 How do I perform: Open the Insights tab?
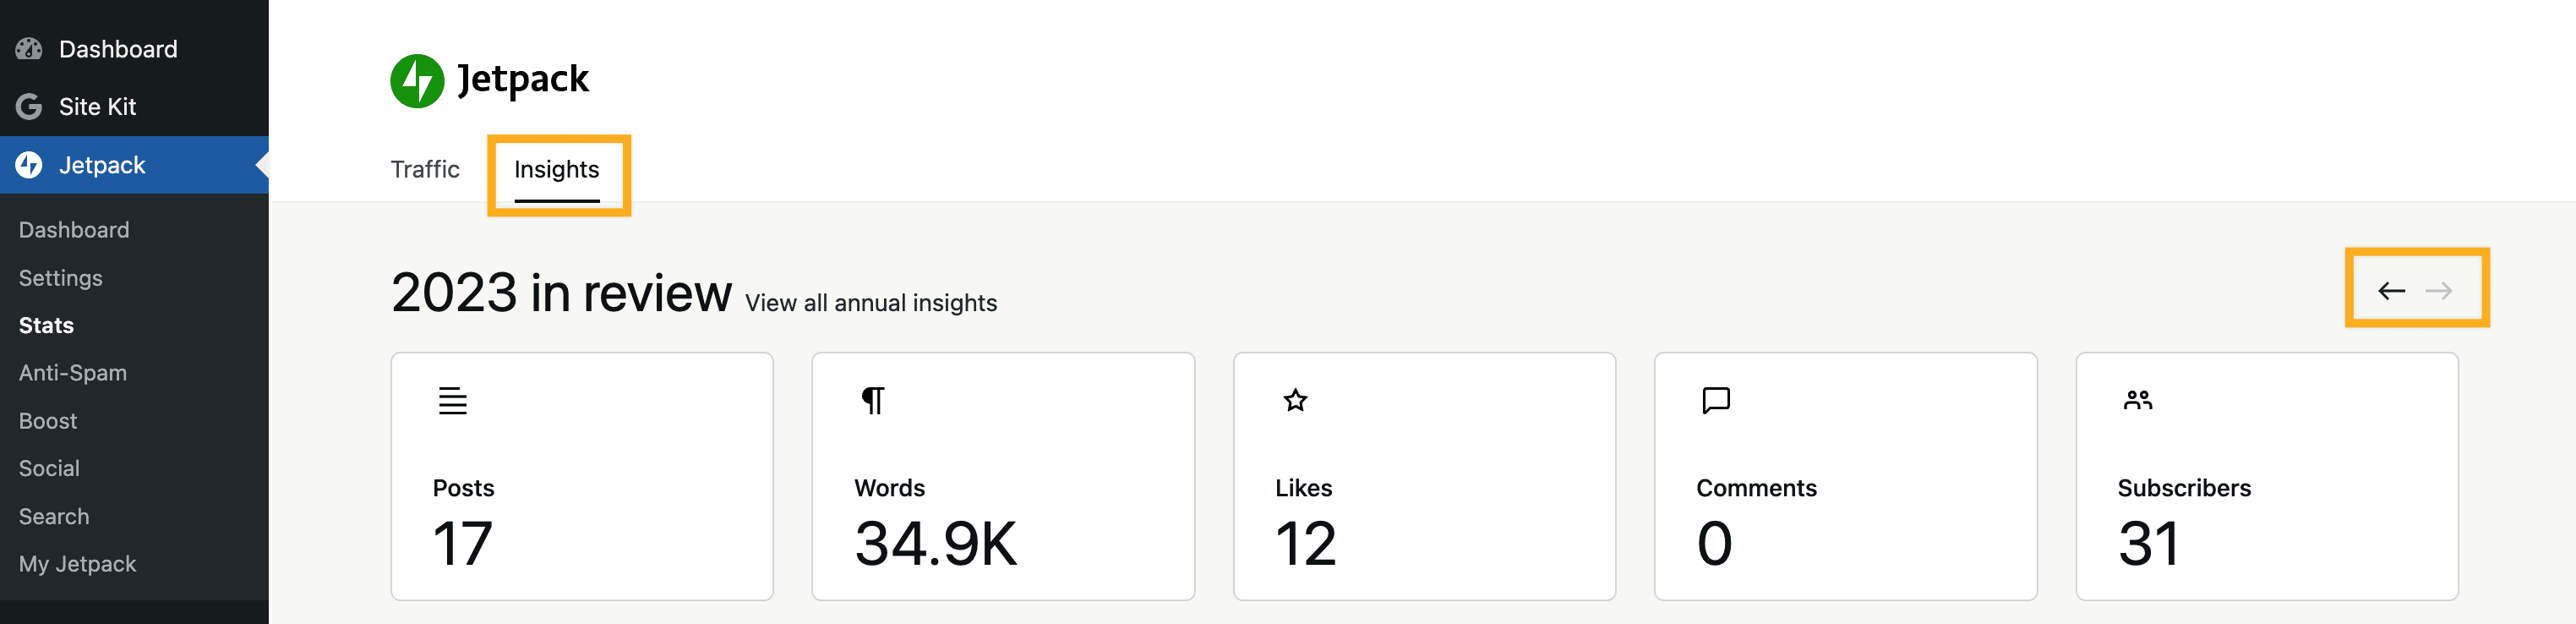[x=556, y=170]
